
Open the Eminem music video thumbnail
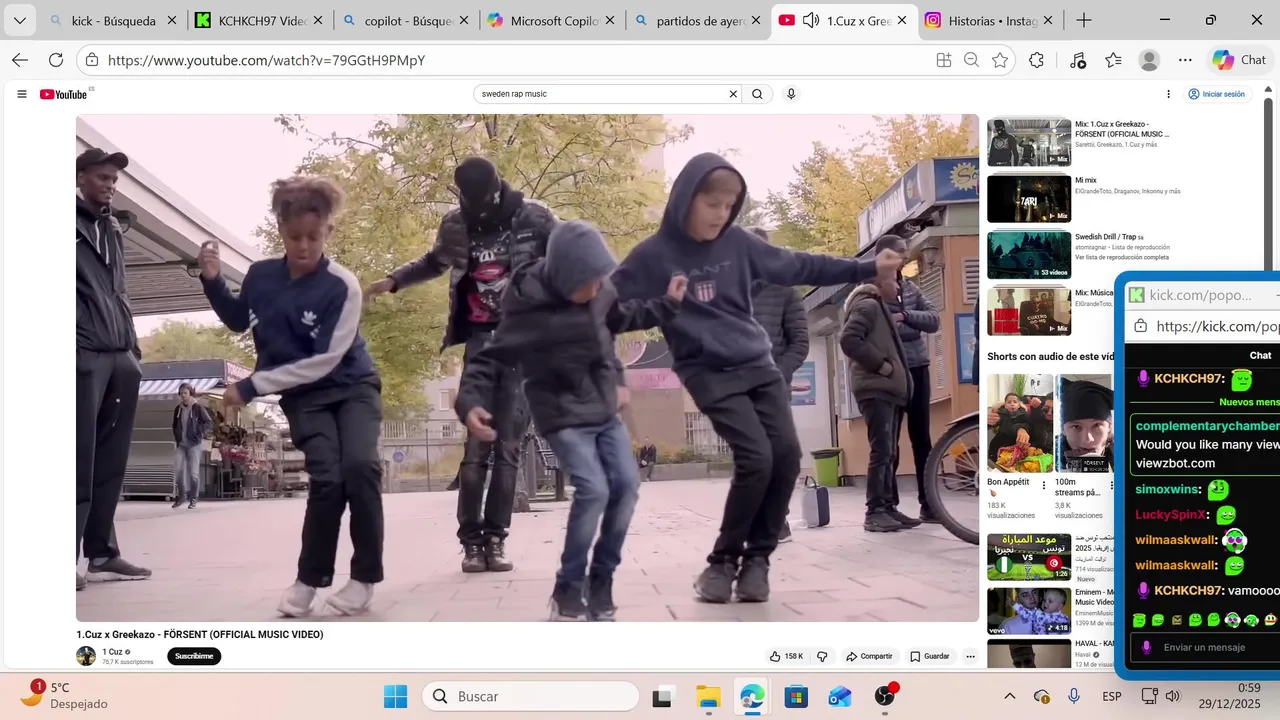(1029, 611)
